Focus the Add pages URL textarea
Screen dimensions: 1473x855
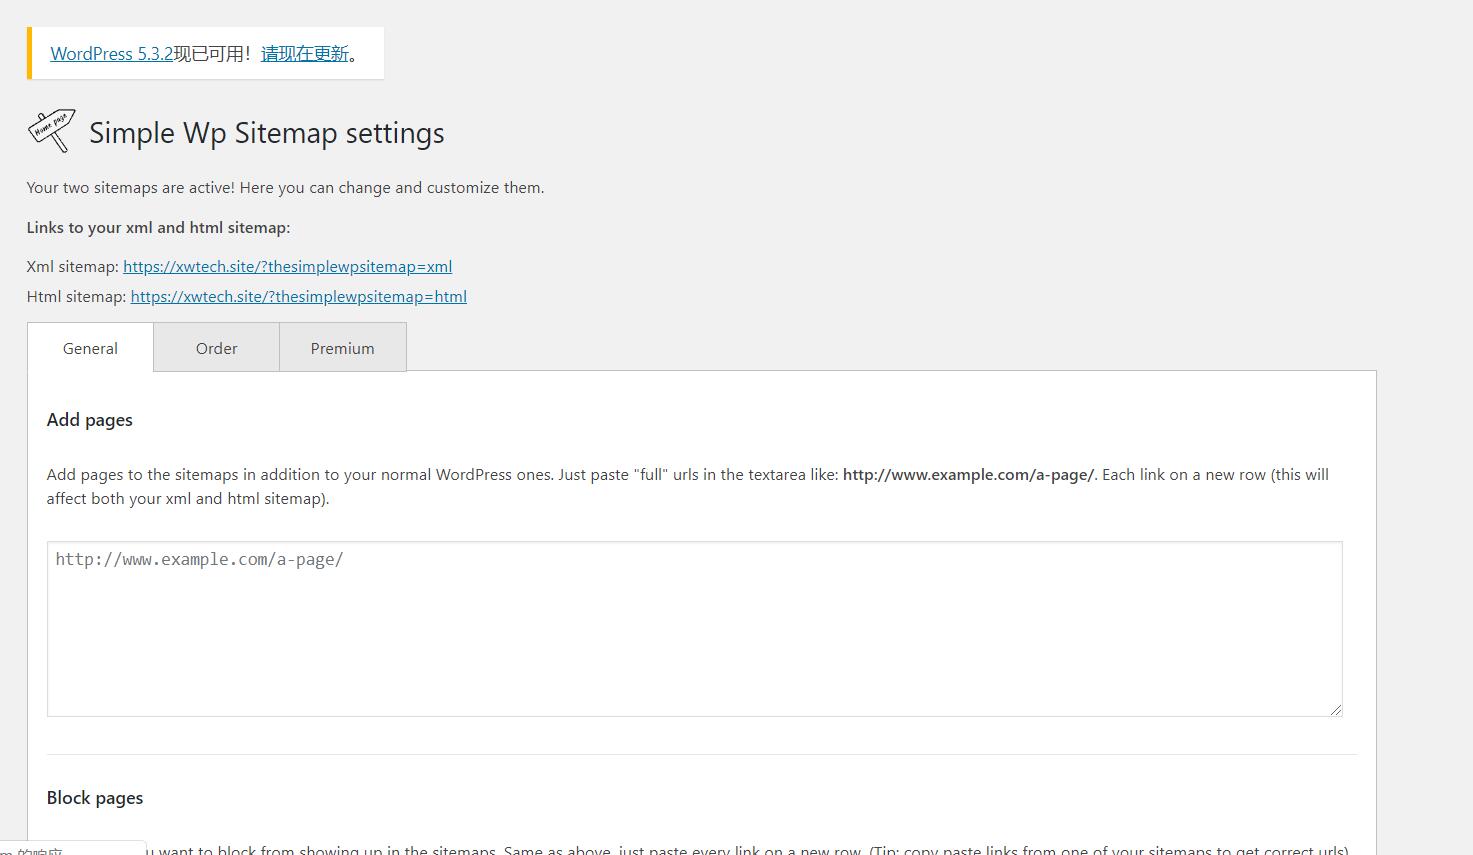click(695, 629)
